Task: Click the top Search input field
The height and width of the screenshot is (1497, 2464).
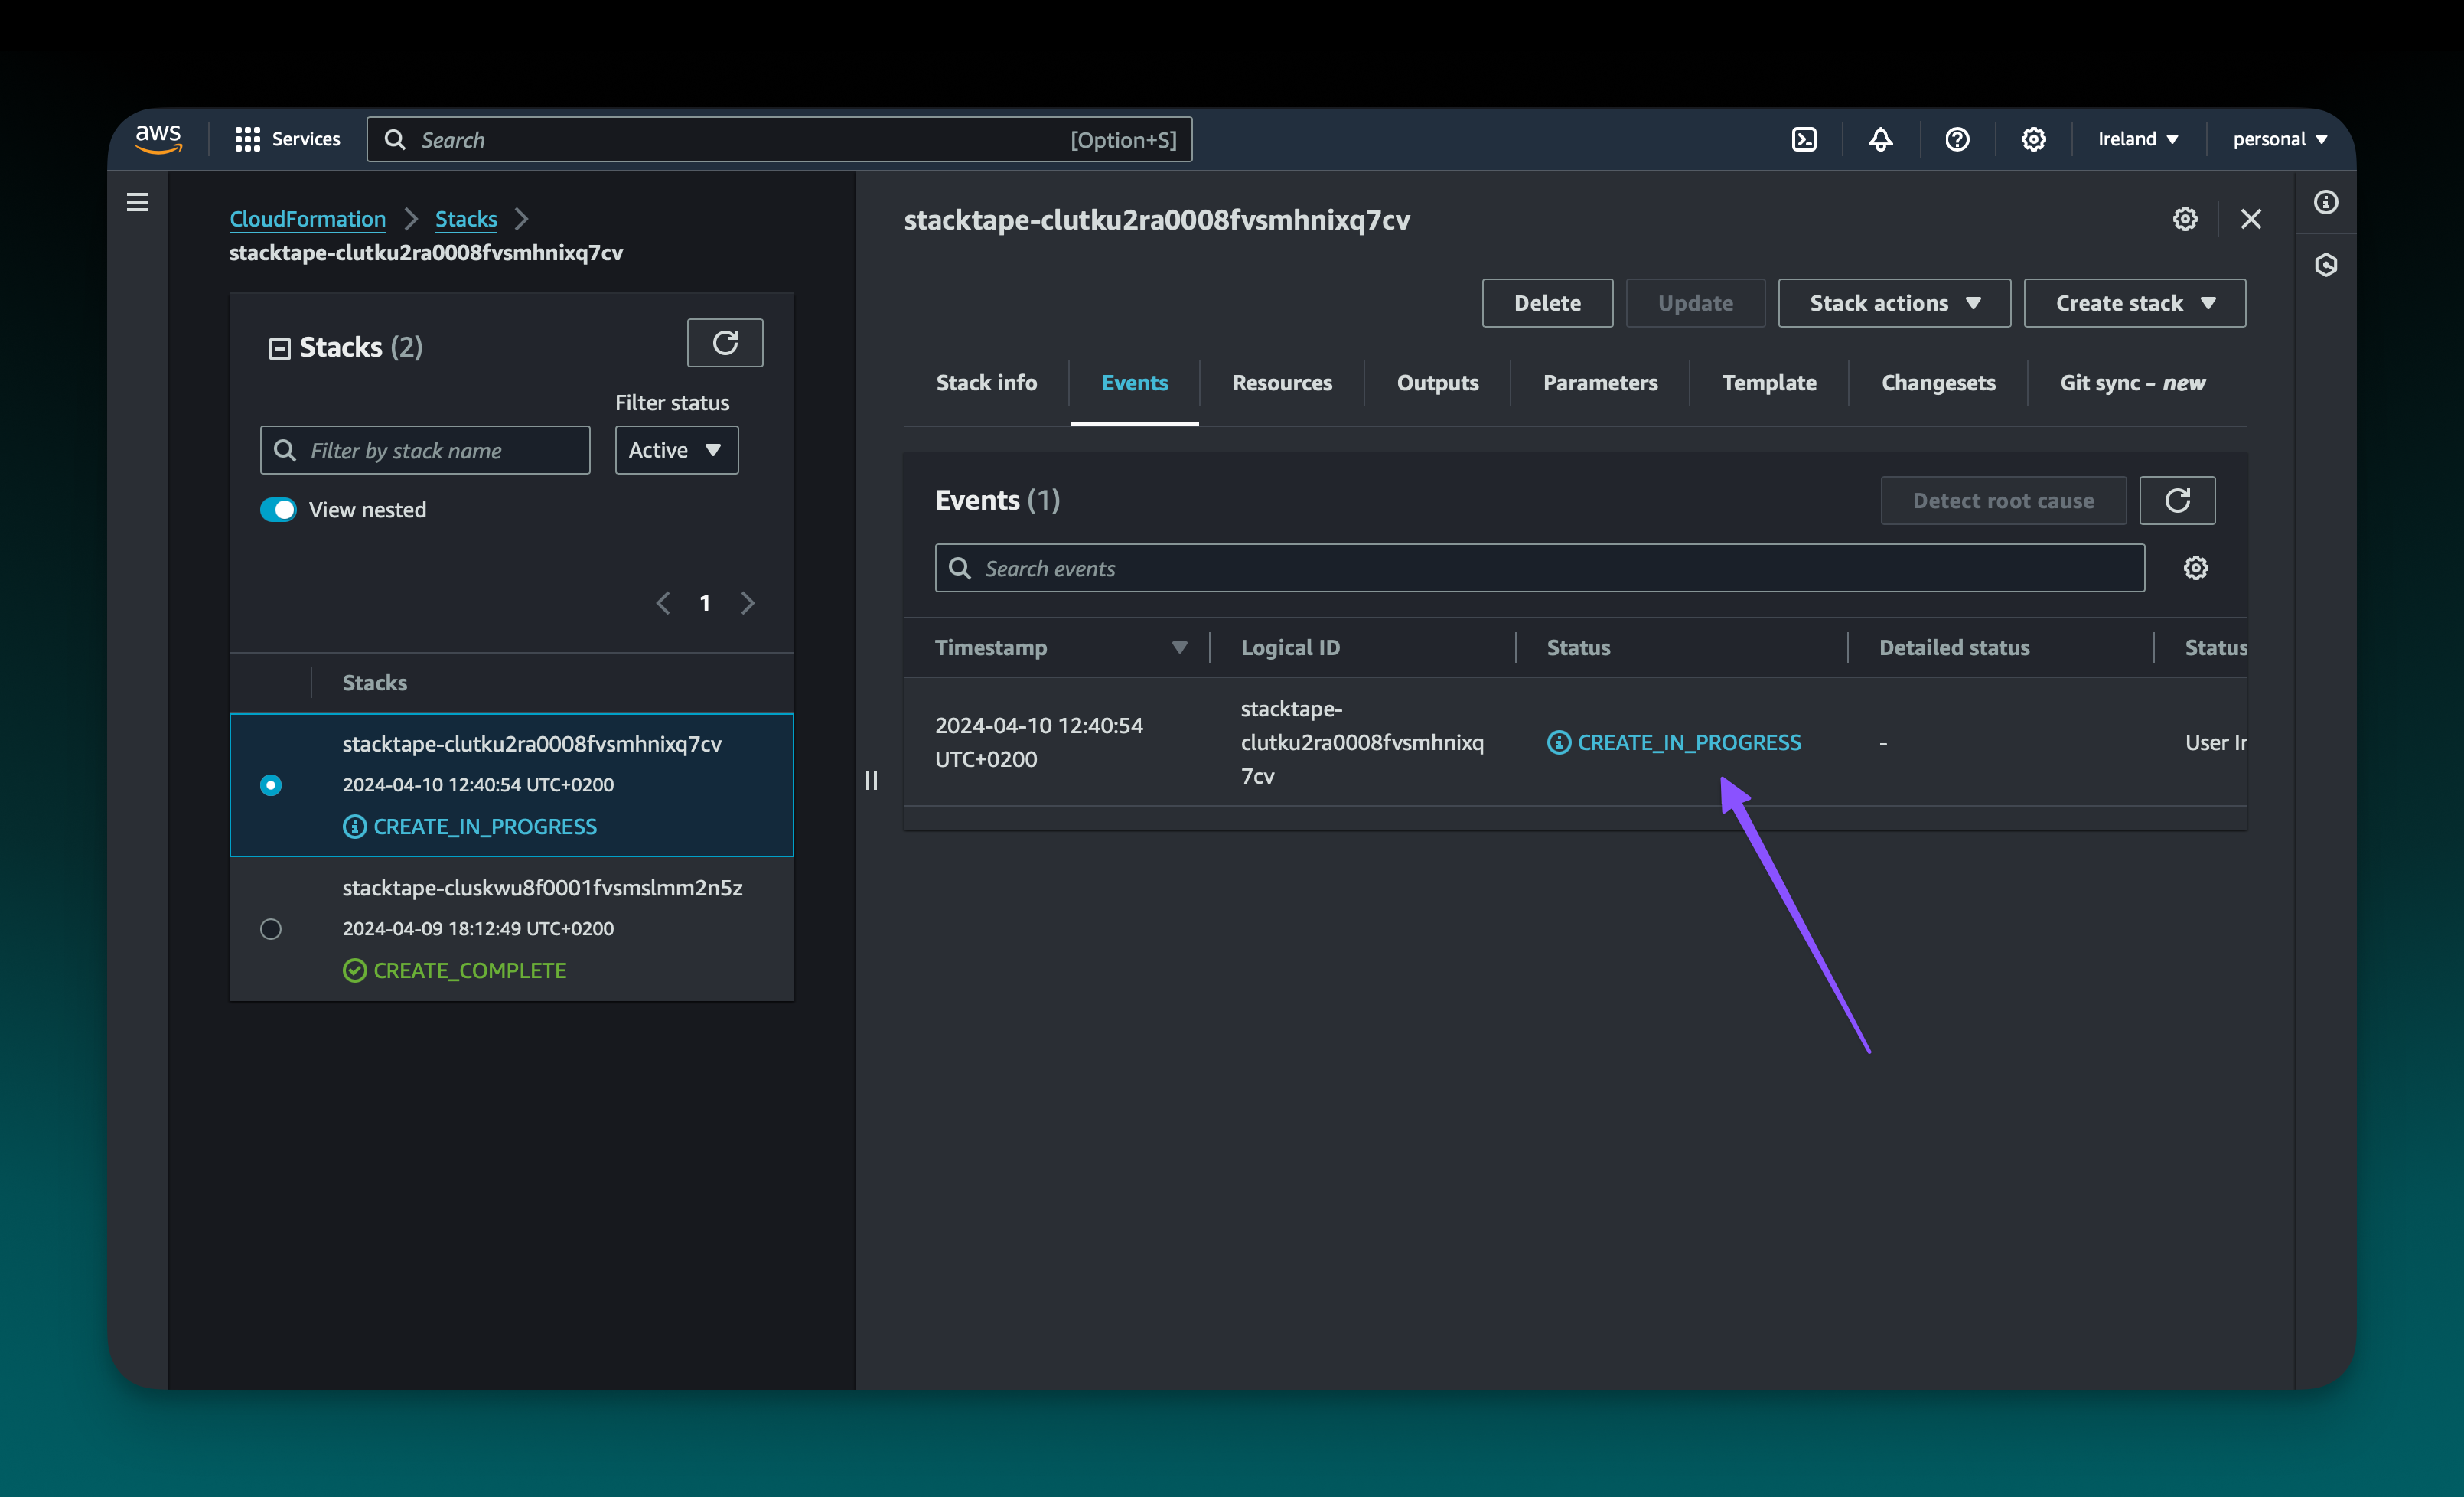Action: tap(779, 139)
